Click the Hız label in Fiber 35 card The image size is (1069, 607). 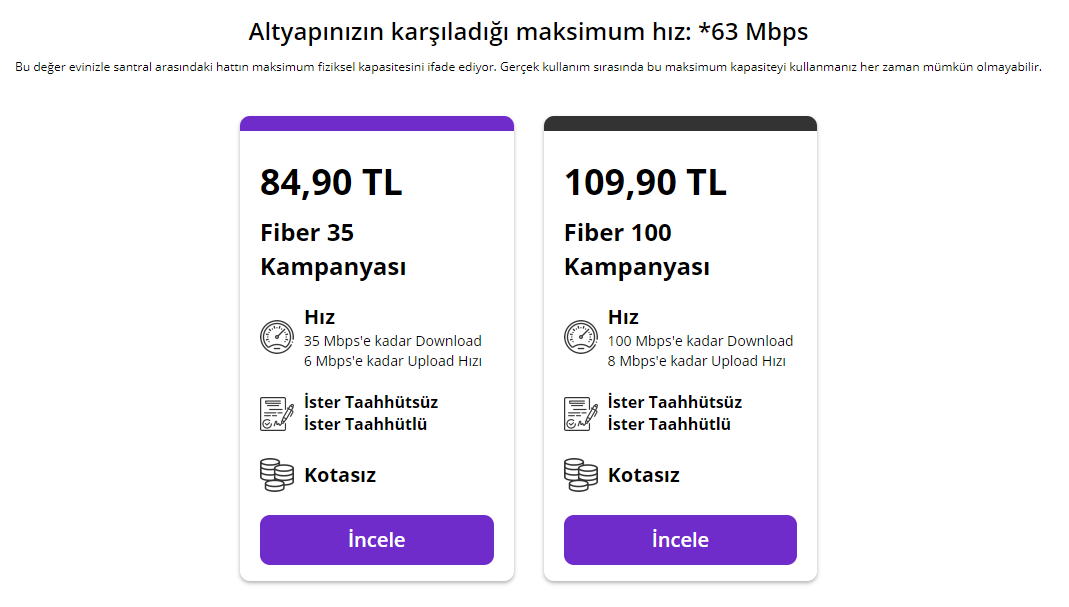pos(319,317)
